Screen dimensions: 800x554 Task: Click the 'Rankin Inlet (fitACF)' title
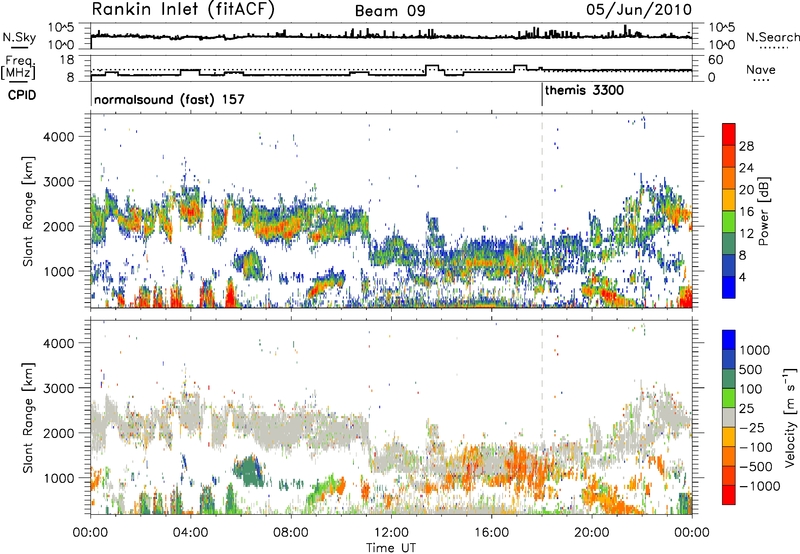[x=183, y=10]
